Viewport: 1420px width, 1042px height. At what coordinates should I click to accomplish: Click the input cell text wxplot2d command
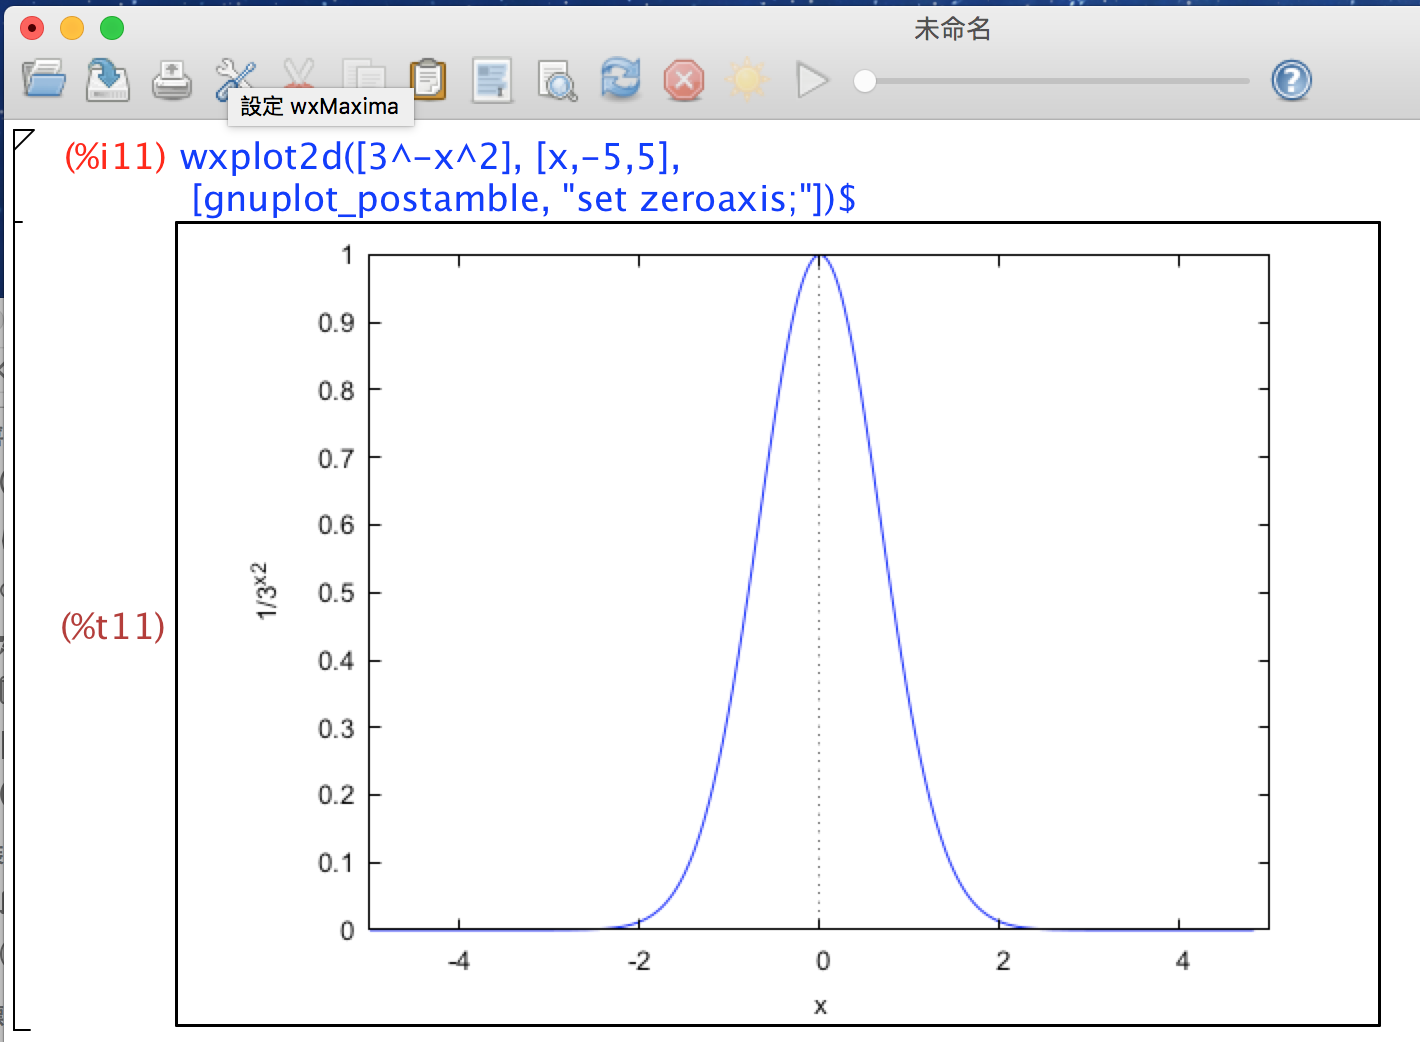click(430, 157)
